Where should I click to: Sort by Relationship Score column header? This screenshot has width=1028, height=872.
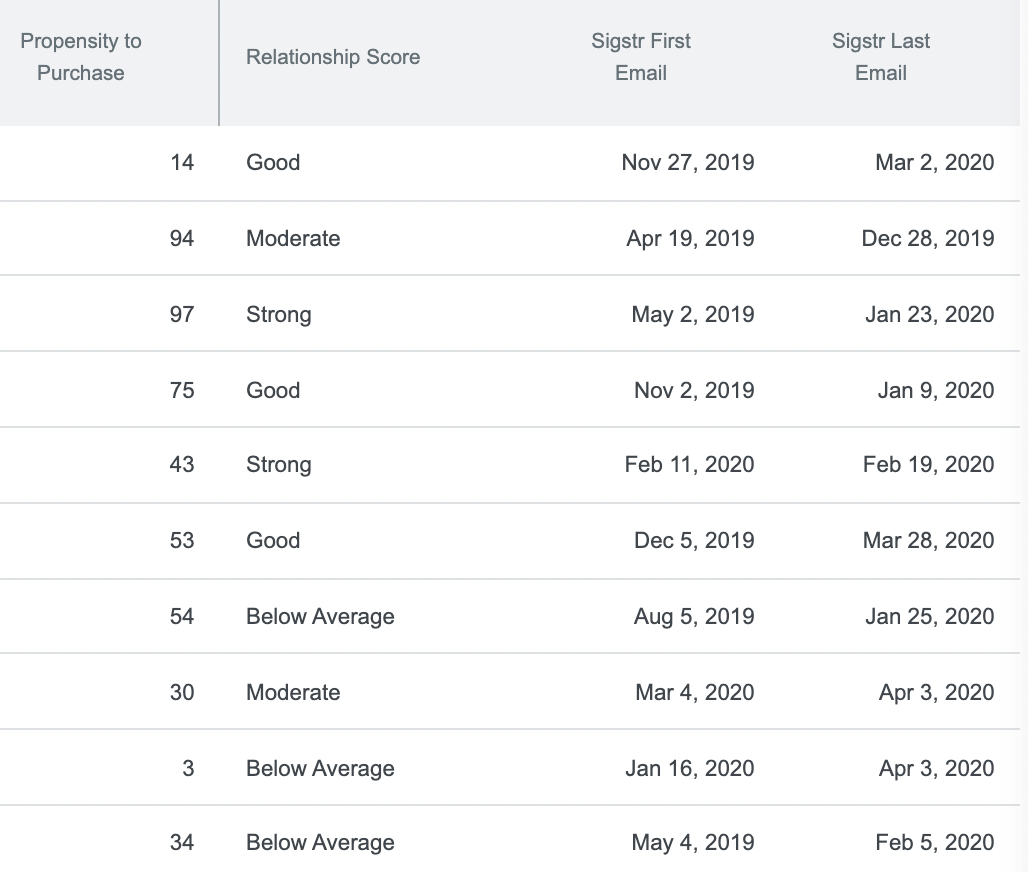333,57
